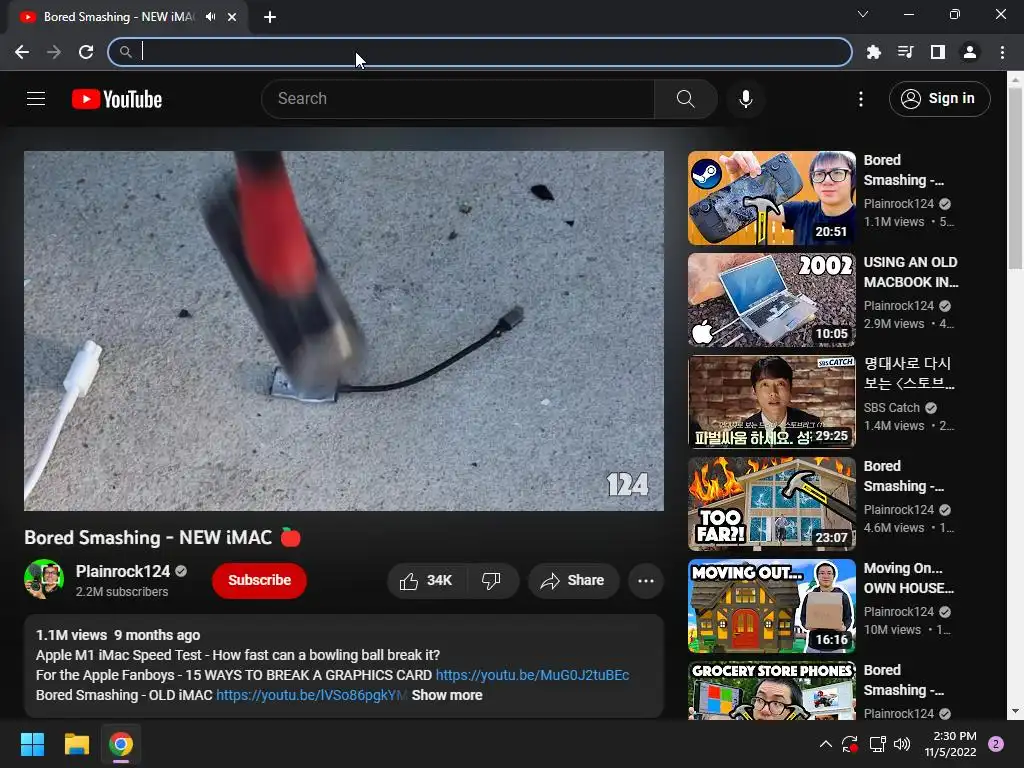Open Steam Deck smashing thumbnail 20:51
The height and width of the screenshot is (768, 1024).
tap(771, 198)
